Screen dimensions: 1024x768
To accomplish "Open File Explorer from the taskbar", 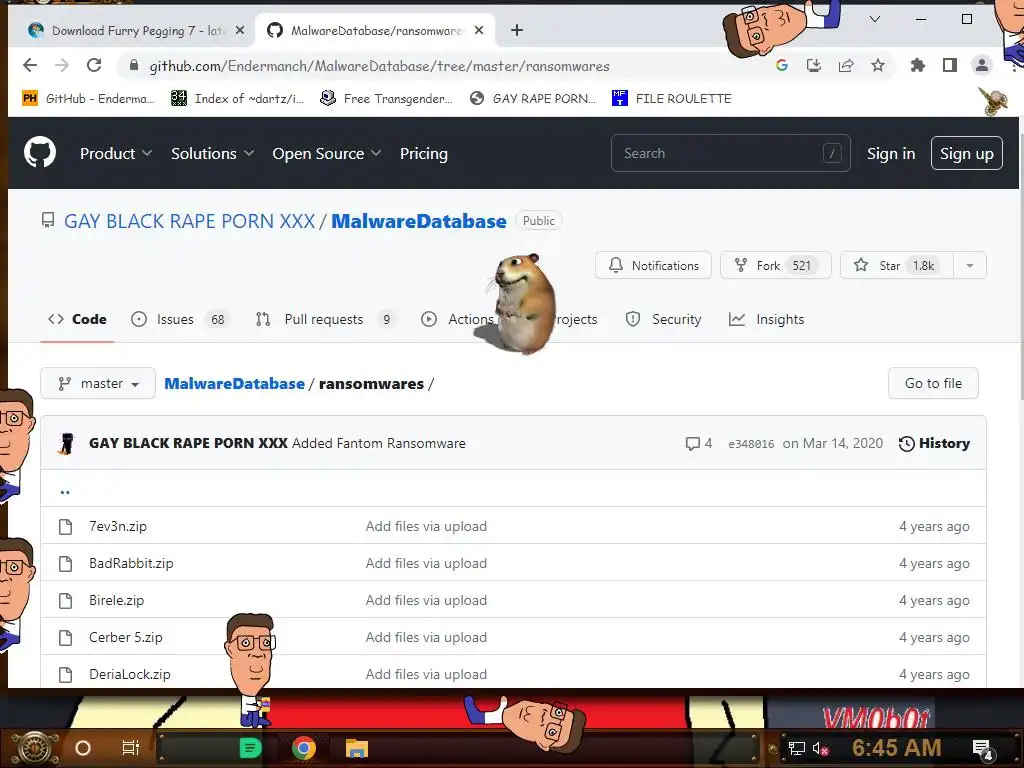I will tap(357, 748).
